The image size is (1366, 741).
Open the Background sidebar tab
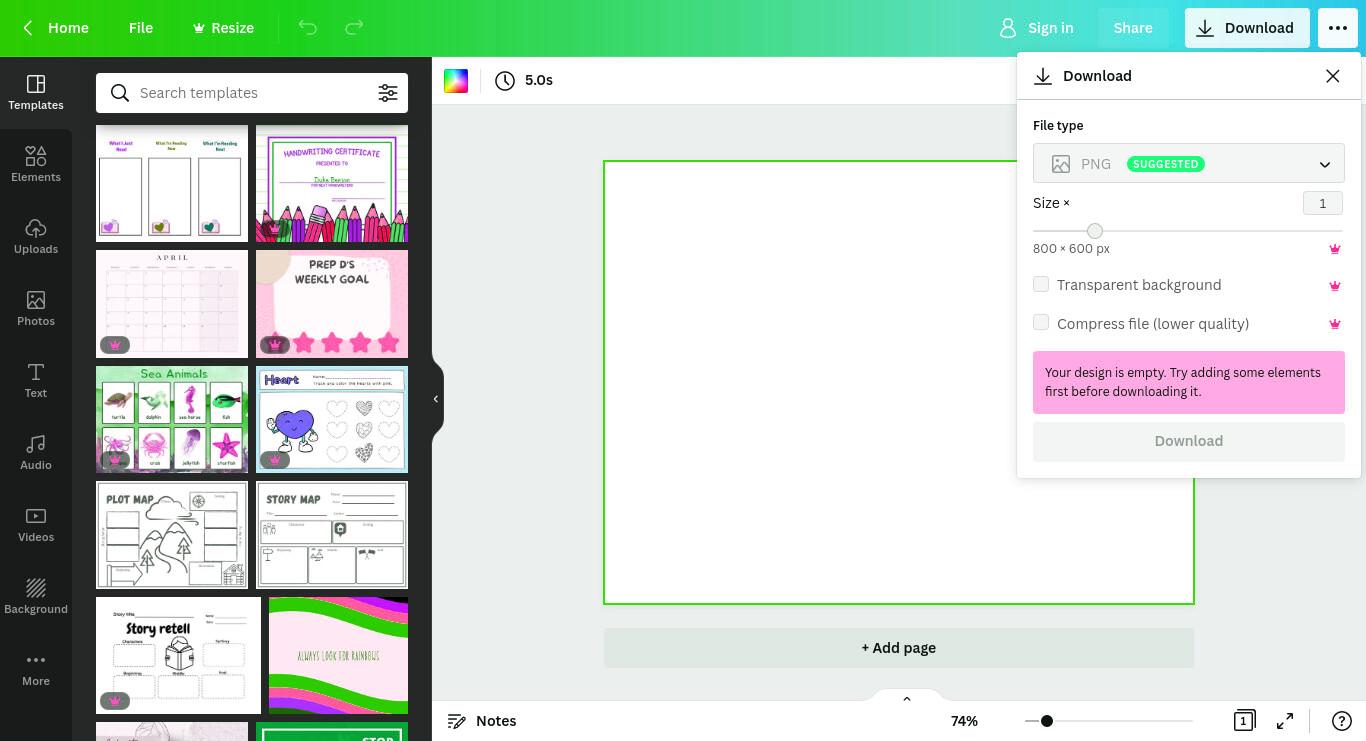[36, 596]
